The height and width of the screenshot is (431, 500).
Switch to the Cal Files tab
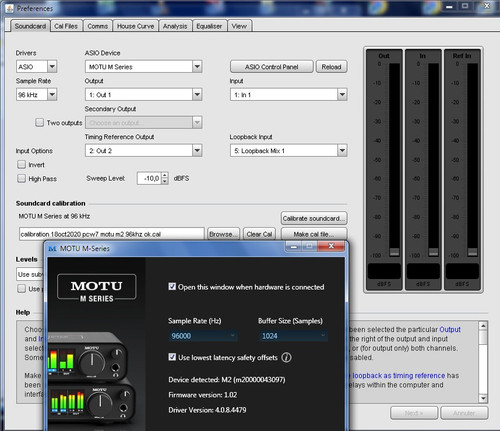point(66,26)
